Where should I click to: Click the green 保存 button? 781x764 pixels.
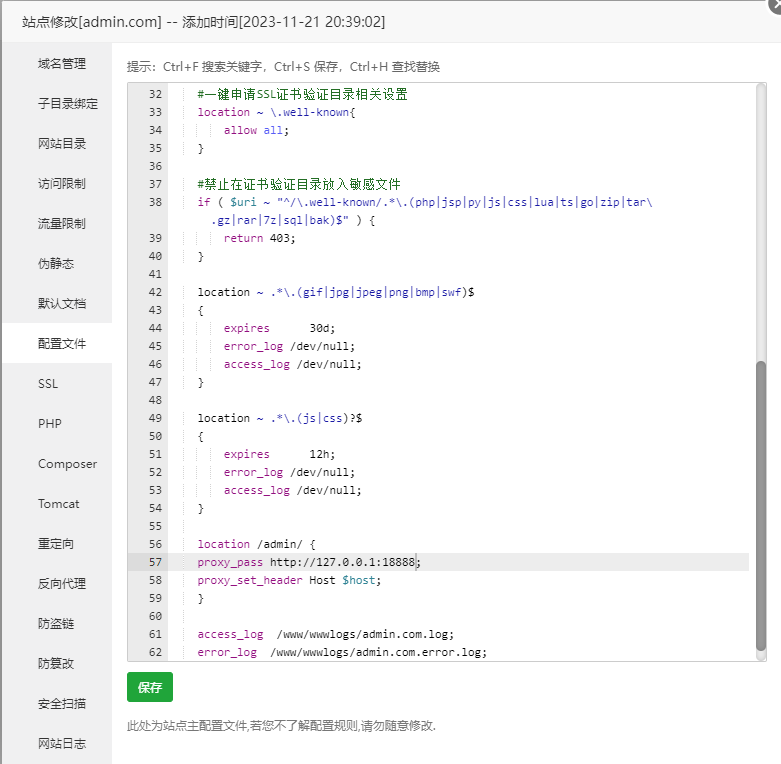tap(150, 687)
